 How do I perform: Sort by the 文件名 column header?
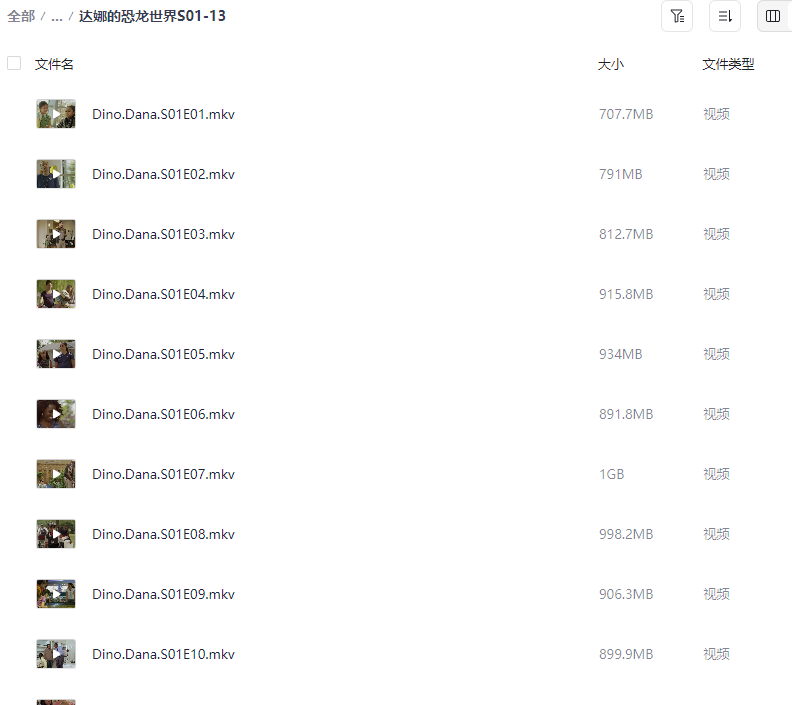54,64
